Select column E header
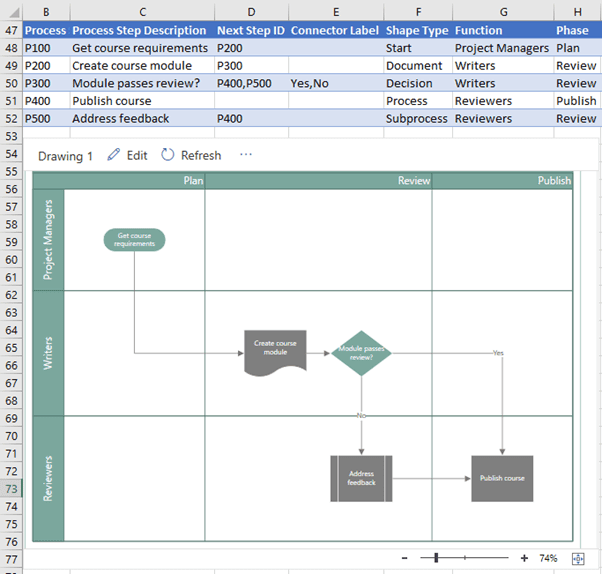Image resolution: width=602 pixels, height=574 pixels. 336,12
